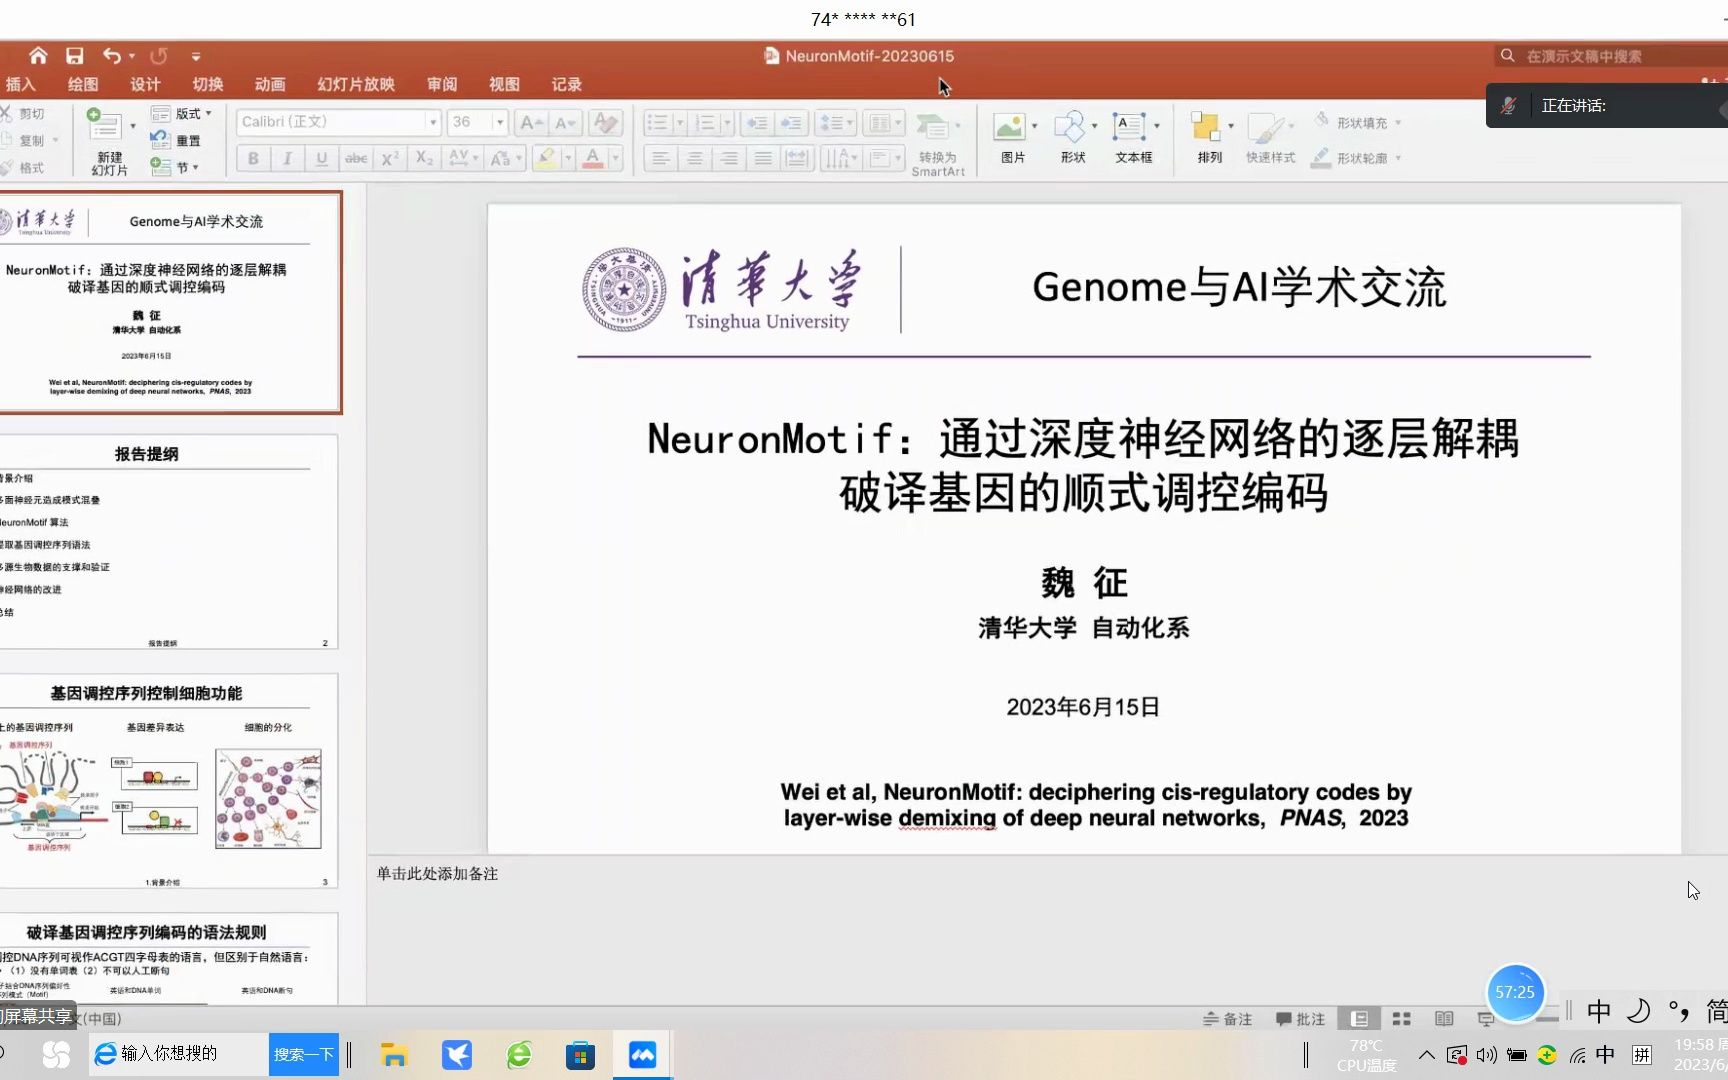Viewport: 1728px width, 1080px height.
Task: Open the 记录 tab
Action: click(567, 85)
